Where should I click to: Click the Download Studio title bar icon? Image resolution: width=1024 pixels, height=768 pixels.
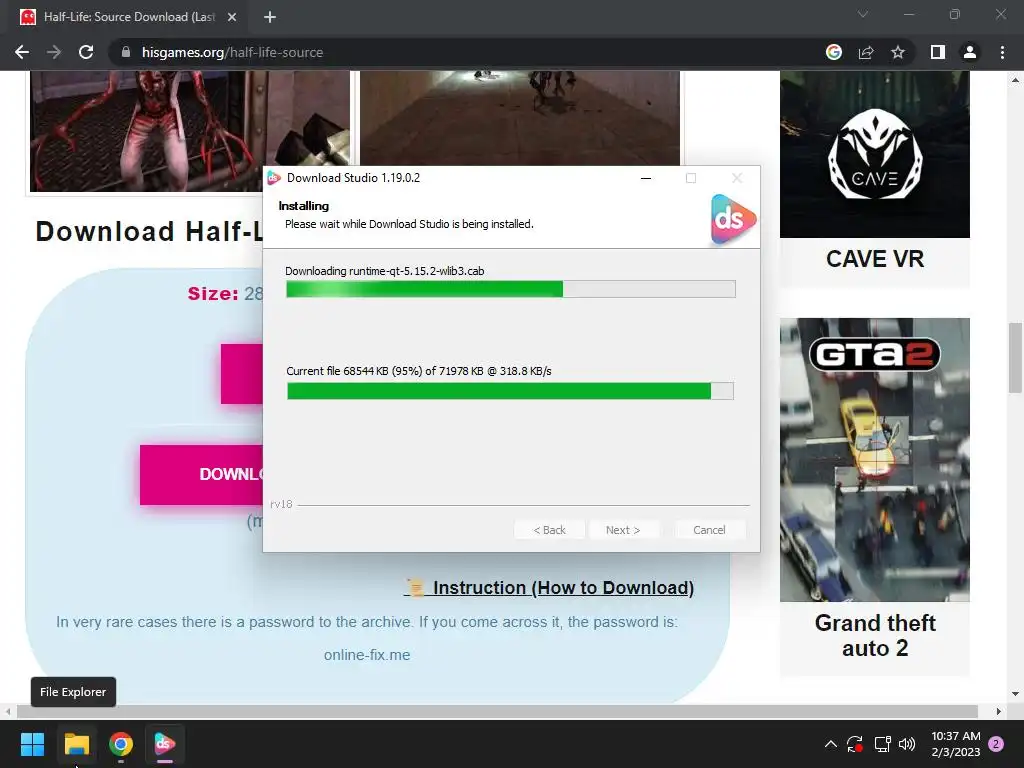[274, 178]
